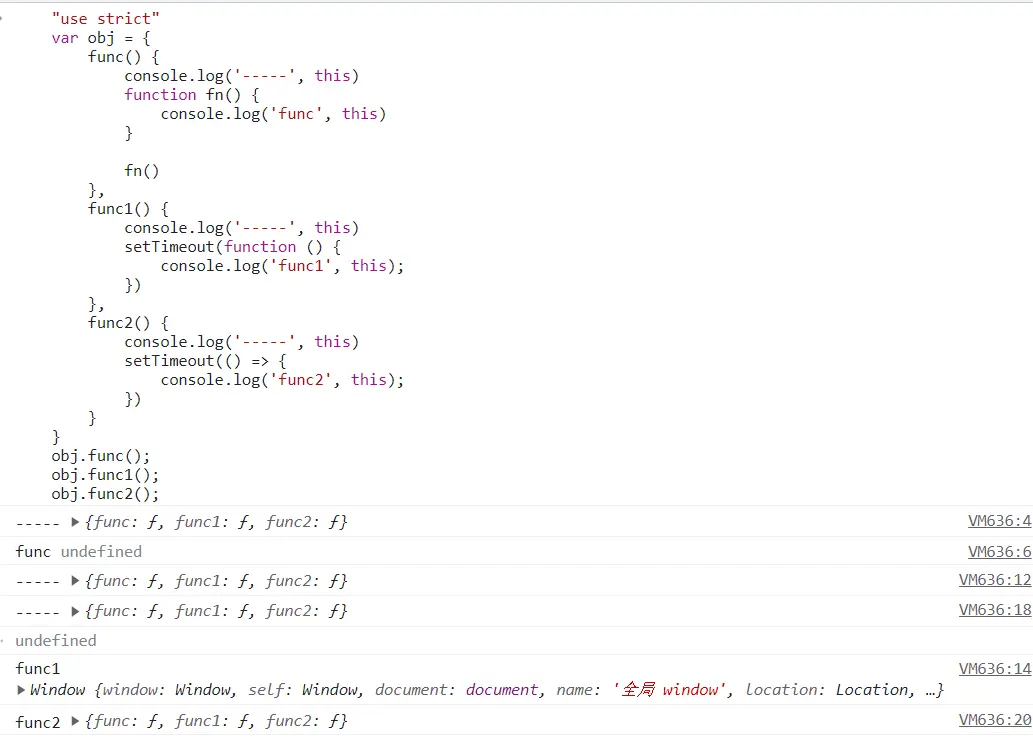The image size is (1033, 741).
Task: Follow the VM636:14 source link
Action: tap(994, 669)
